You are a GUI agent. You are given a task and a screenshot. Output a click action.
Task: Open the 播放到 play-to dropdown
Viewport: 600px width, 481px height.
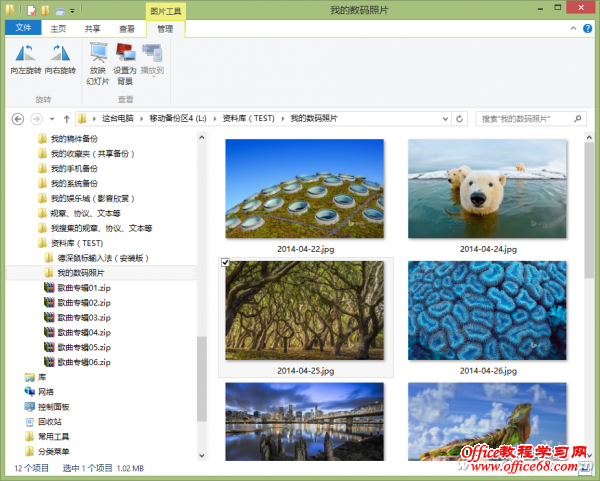coord(152,60)
